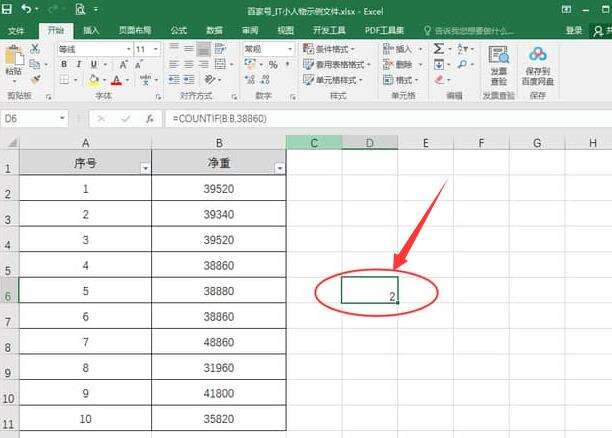Click the Fill down icon
The height and width of the screenshot is (438, 612).
tap(439, 64)
